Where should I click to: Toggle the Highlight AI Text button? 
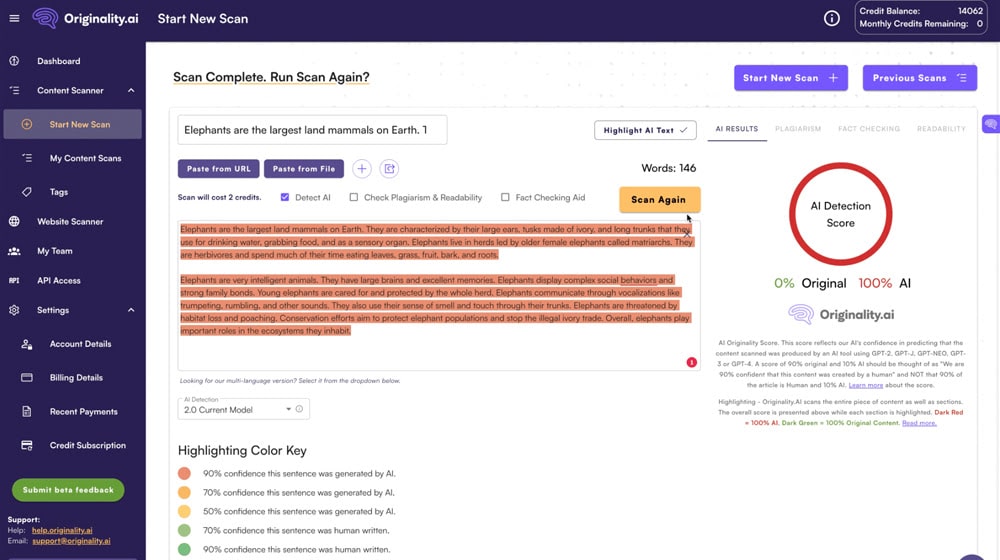pos(645,130)
